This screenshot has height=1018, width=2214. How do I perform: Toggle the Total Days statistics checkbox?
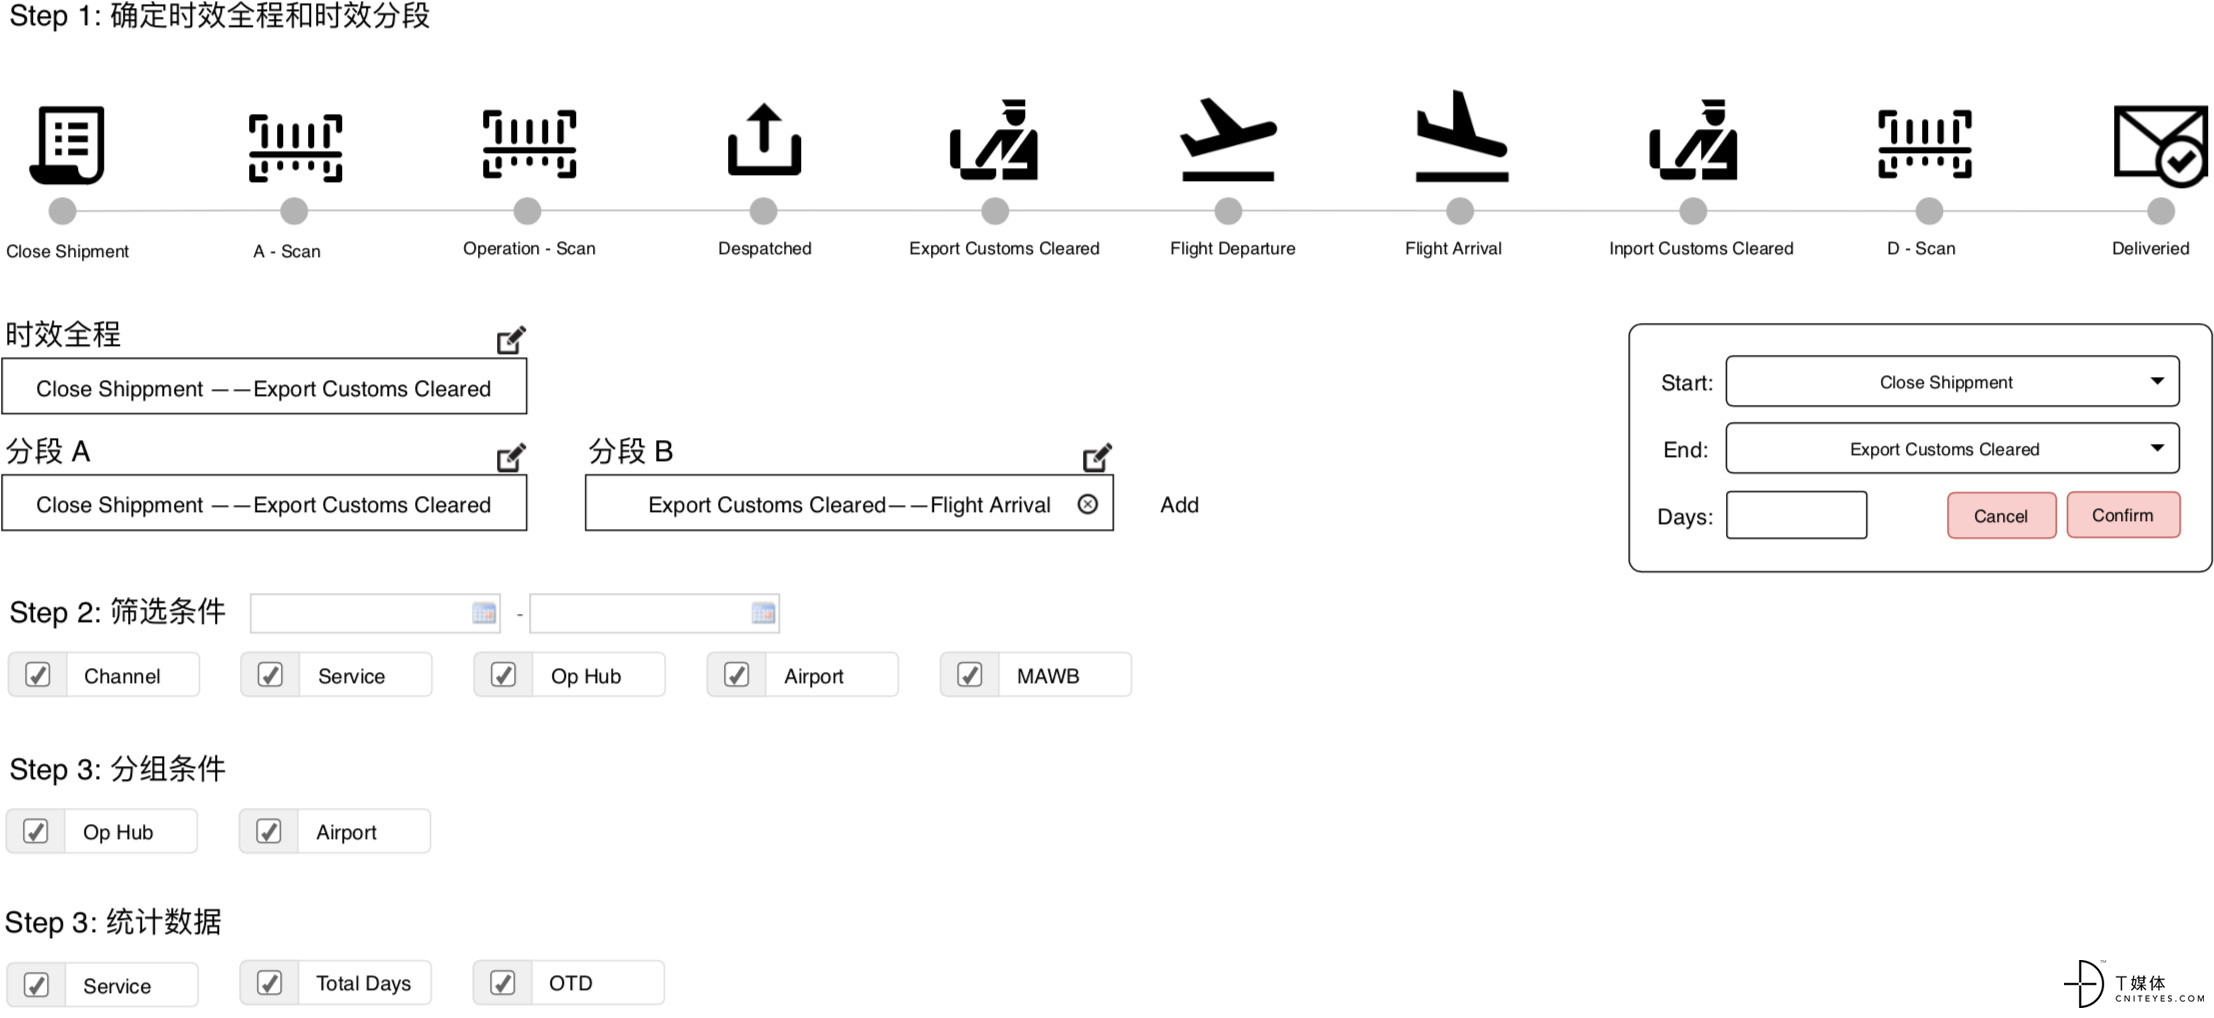(269, 983)
